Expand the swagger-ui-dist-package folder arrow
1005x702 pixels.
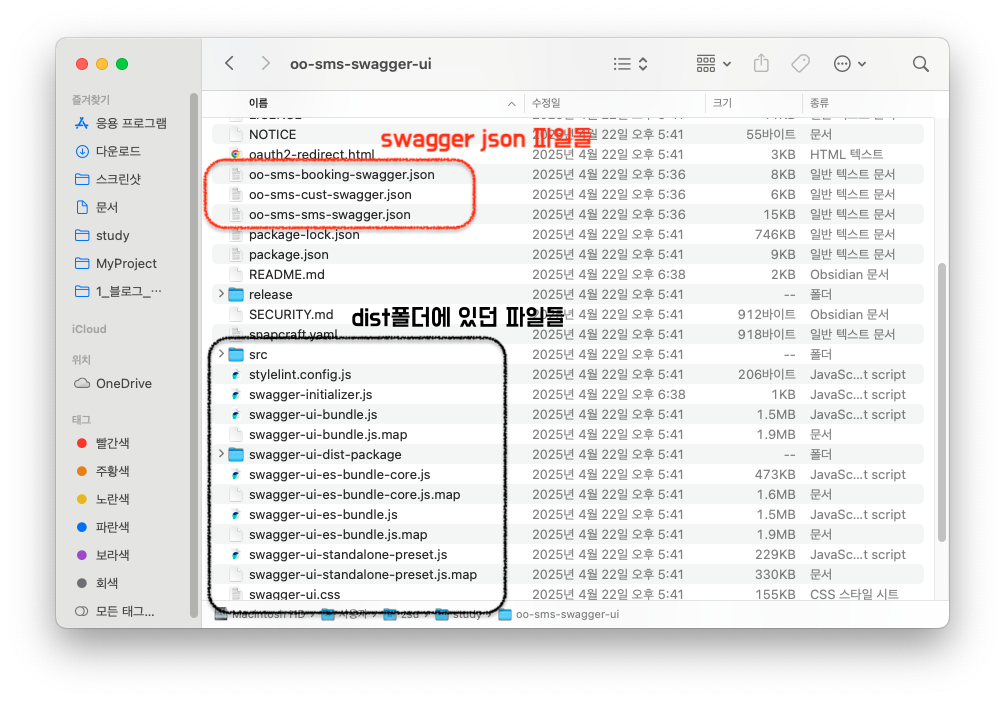(x=221, y=454)
